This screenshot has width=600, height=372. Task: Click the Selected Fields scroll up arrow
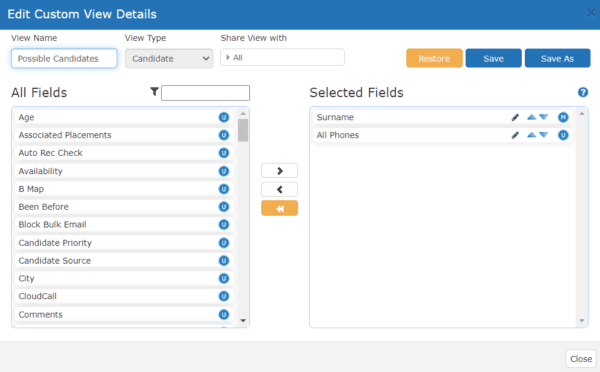pos(582,114)
